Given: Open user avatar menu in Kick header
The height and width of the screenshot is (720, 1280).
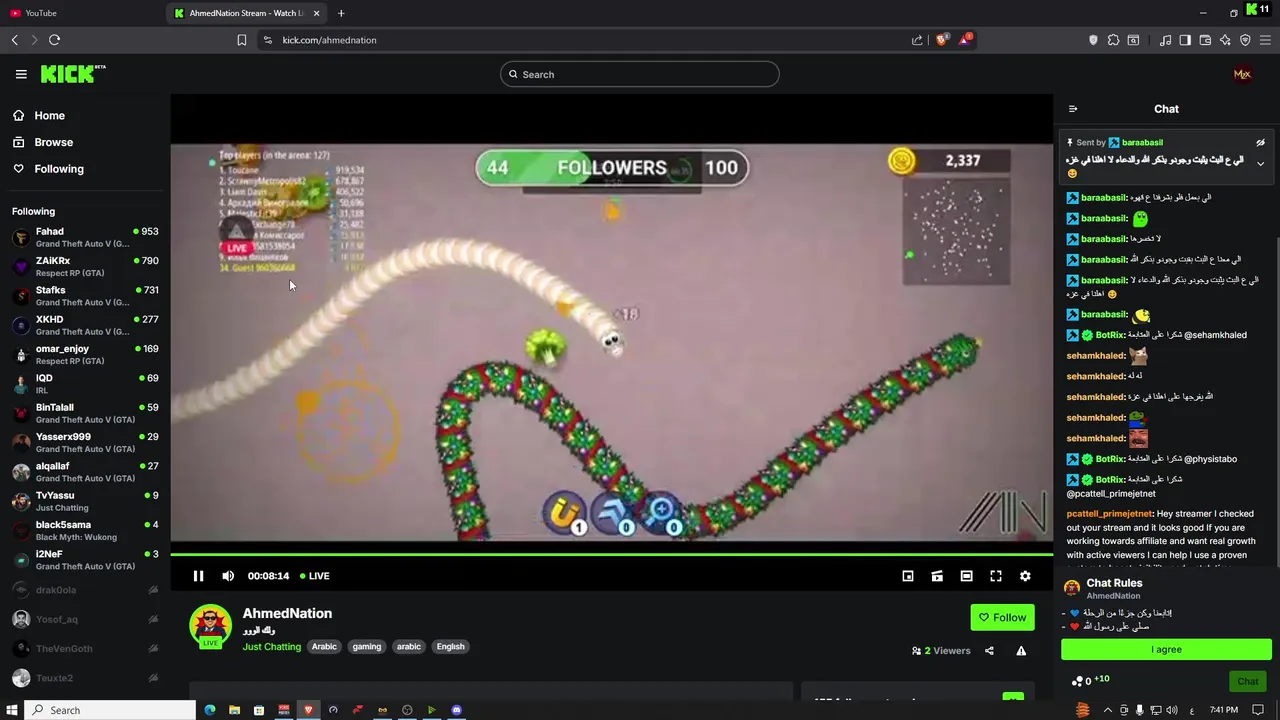Looking at the screenshot, I should (1242, 74).
